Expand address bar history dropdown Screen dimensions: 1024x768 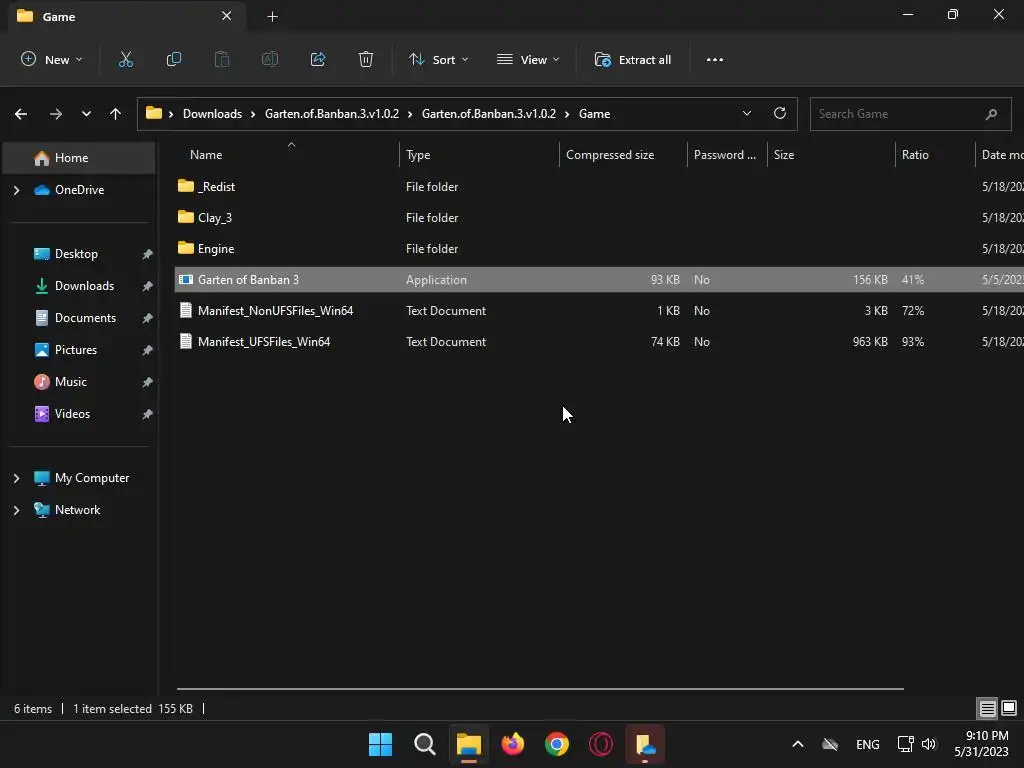[746, 113]
